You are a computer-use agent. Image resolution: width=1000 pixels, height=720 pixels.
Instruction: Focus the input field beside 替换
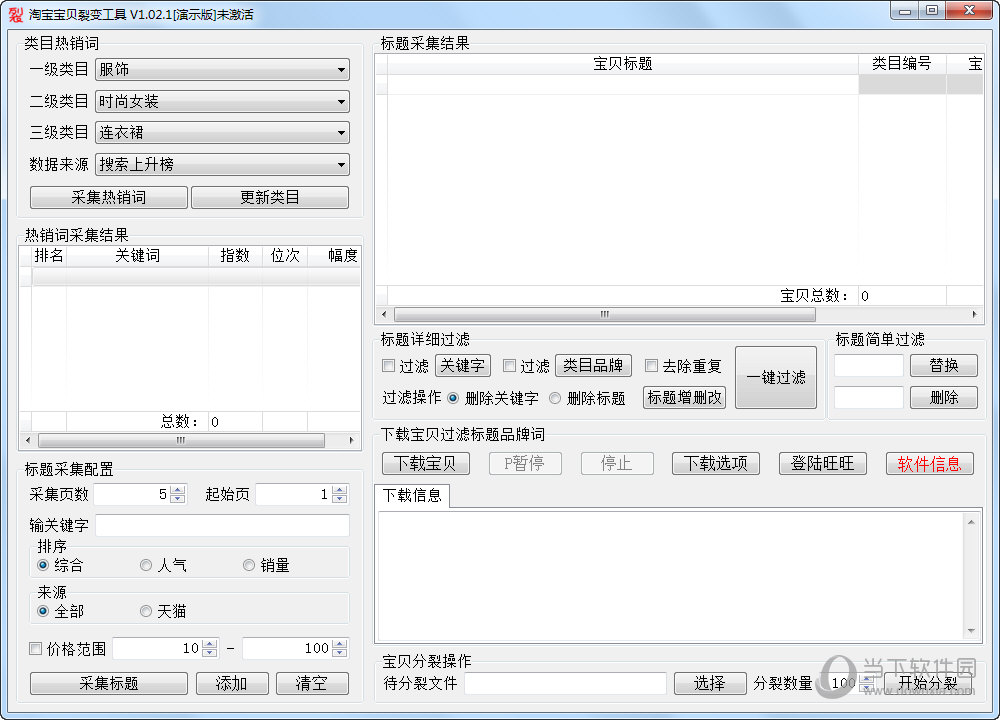click(869, 366)
